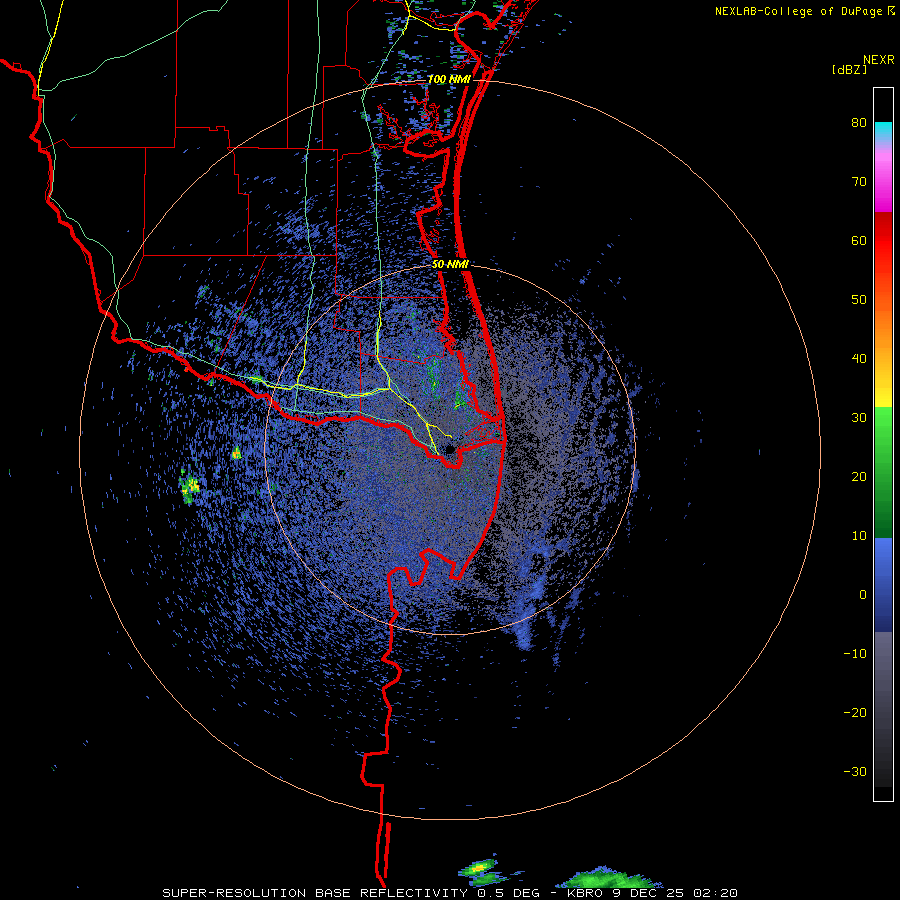Click the -10 dBZ scale value
900x900 pixels.
pyautogui.click(x=855, y=654)
